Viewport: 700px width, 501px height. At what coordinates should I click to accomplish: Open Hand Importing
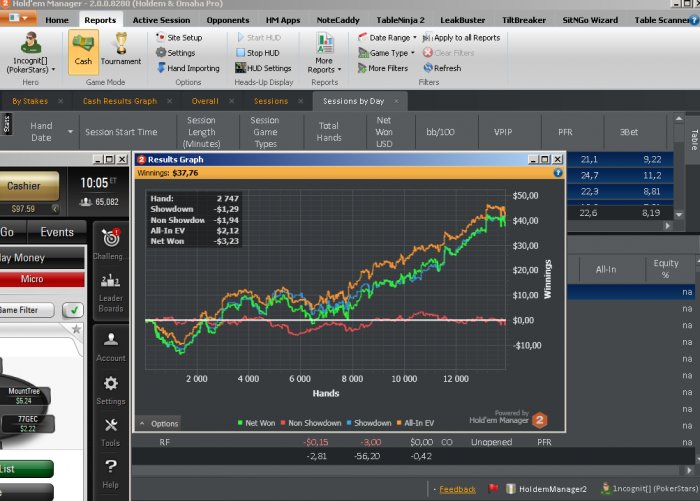pyautogui.click(x=188, y=68)
